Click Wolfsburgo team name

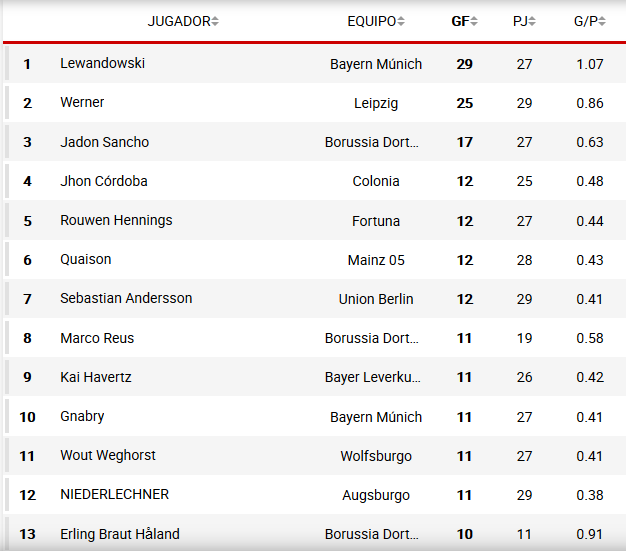pyautogui.click(x=376, y=456)
